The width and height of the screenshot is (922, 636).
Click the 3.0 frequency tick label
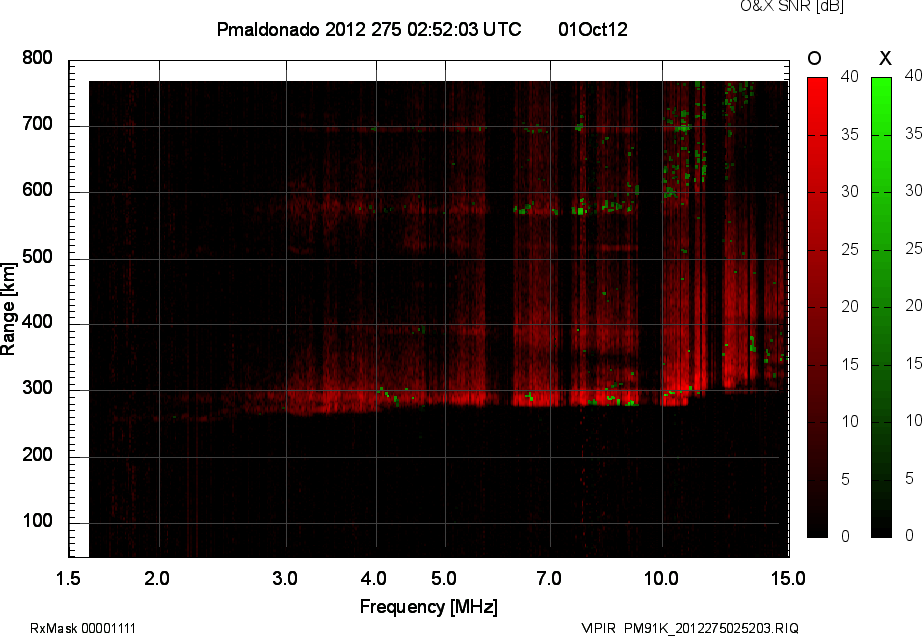285,578
